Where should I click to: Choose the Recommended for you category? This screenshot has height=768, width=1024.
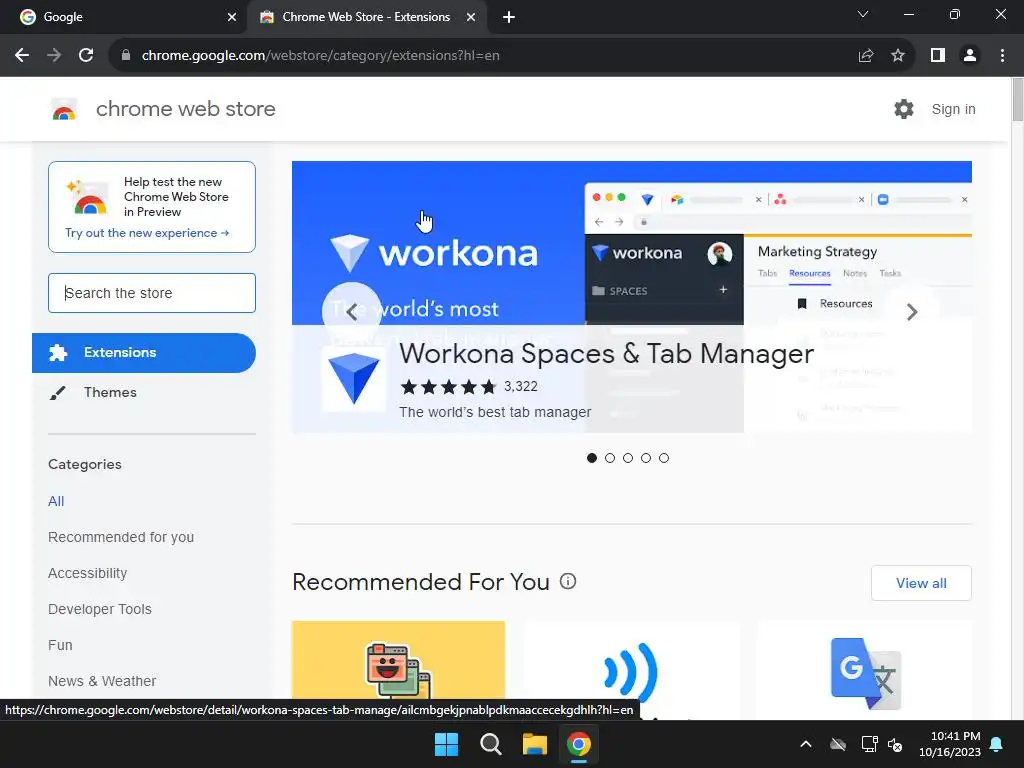121,537
